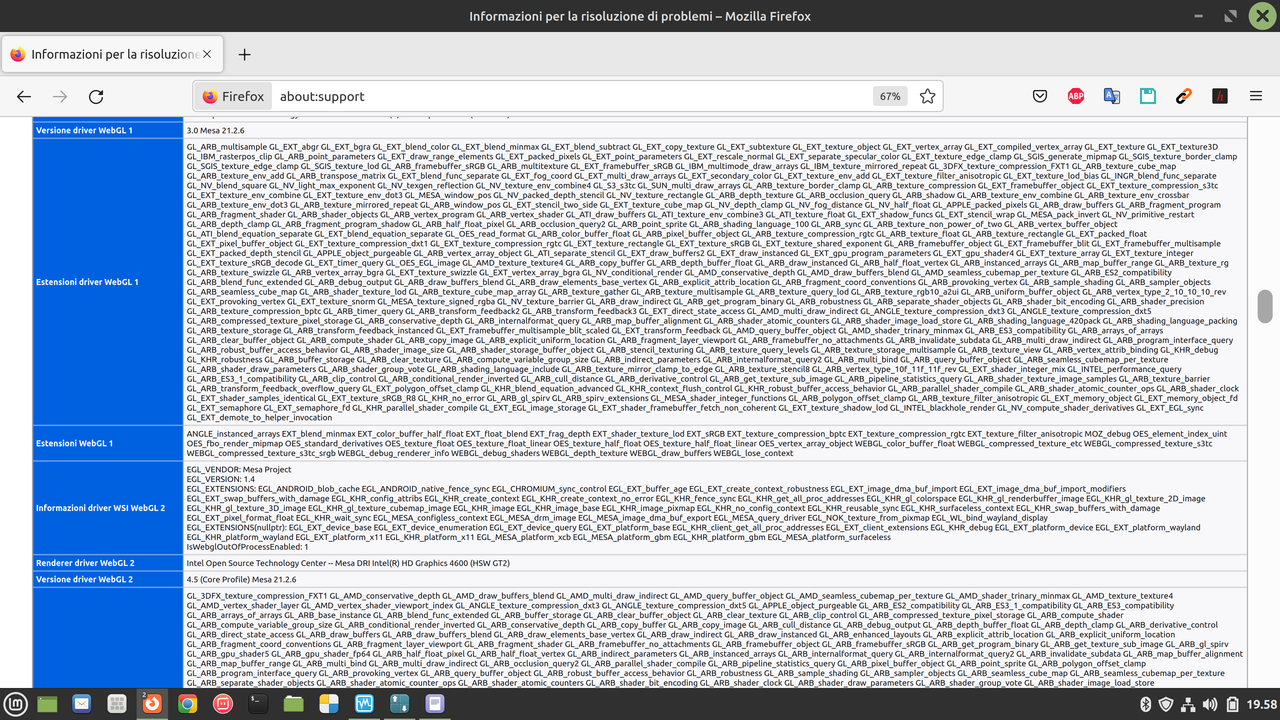The height and width of the screenshot is (720, 1280).
Task: Save the current page to Pocket
Action: tap(1040, 96)
